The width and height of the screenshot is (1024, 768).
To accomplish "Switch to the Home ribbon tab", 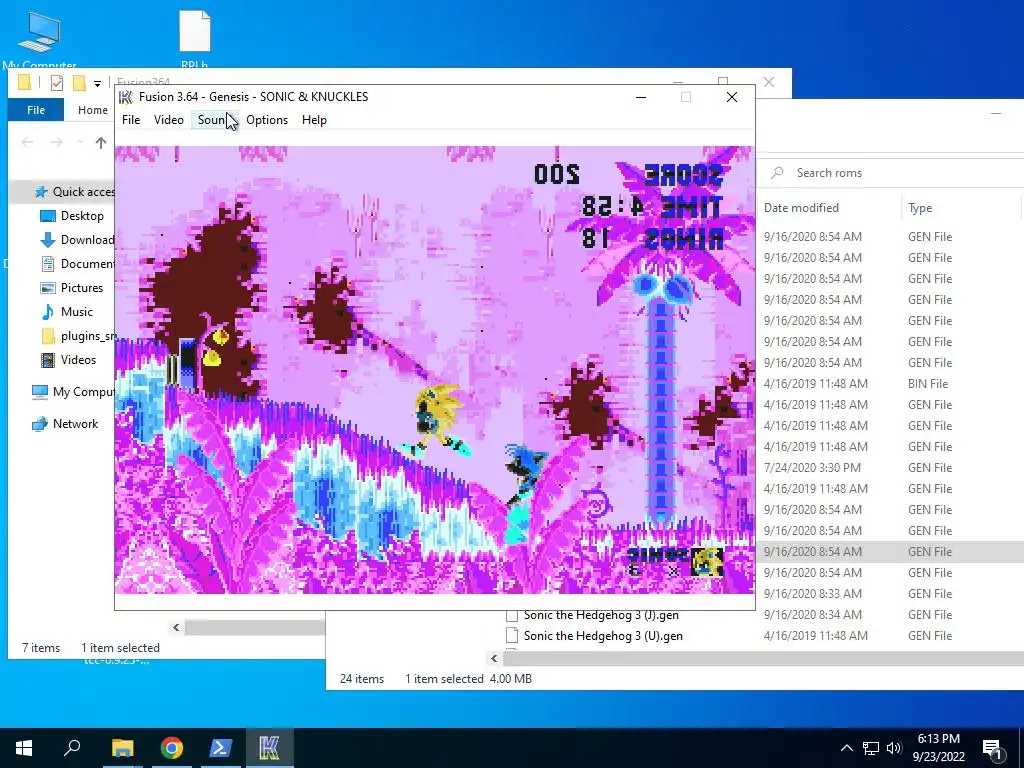I will click(93, 110).
